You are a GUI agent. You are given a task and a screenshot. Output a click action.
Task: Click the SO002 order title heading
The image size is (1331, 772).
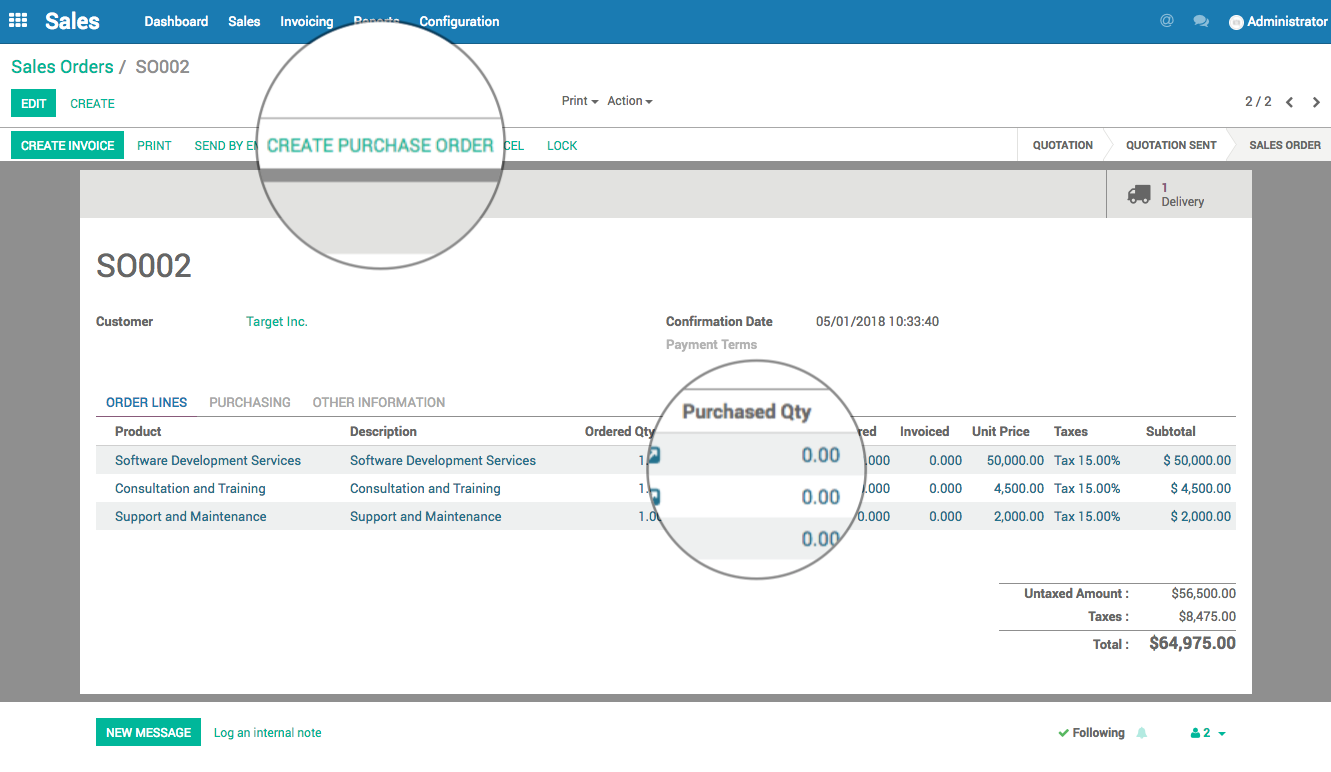(144, 266)
